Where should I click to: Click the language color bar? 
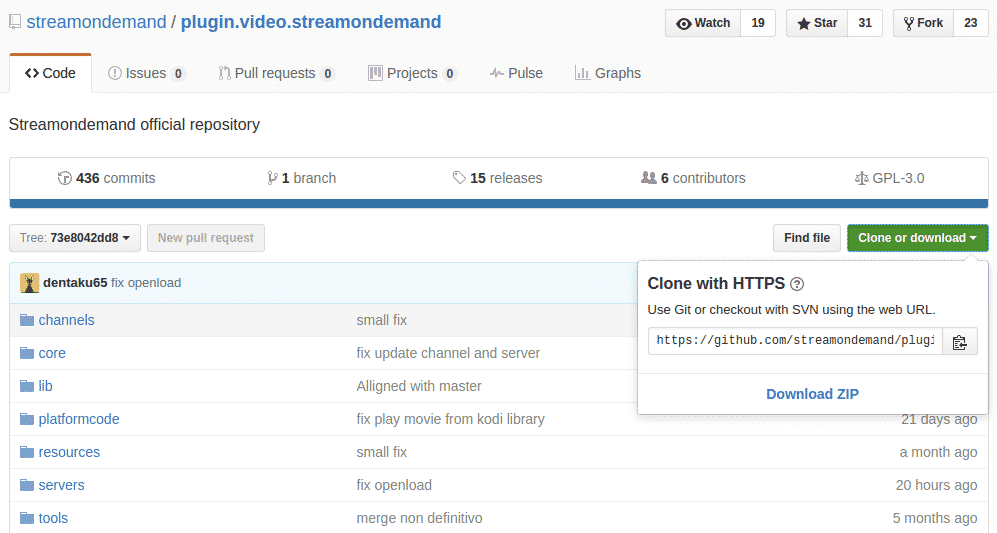pyautogui.click(x=498, y=203)
